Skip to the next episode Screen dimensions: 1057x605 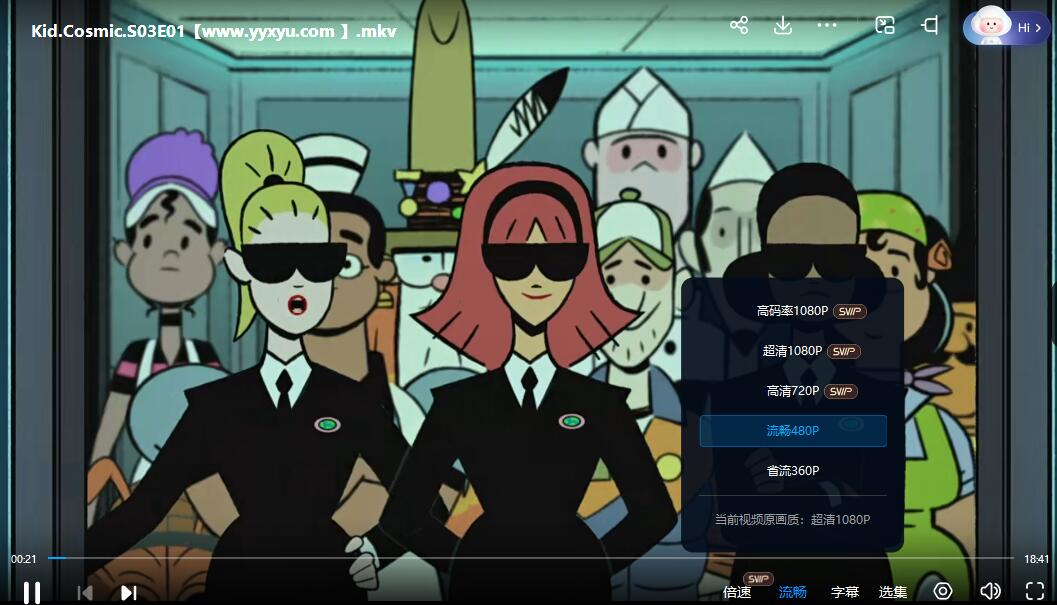129,593
